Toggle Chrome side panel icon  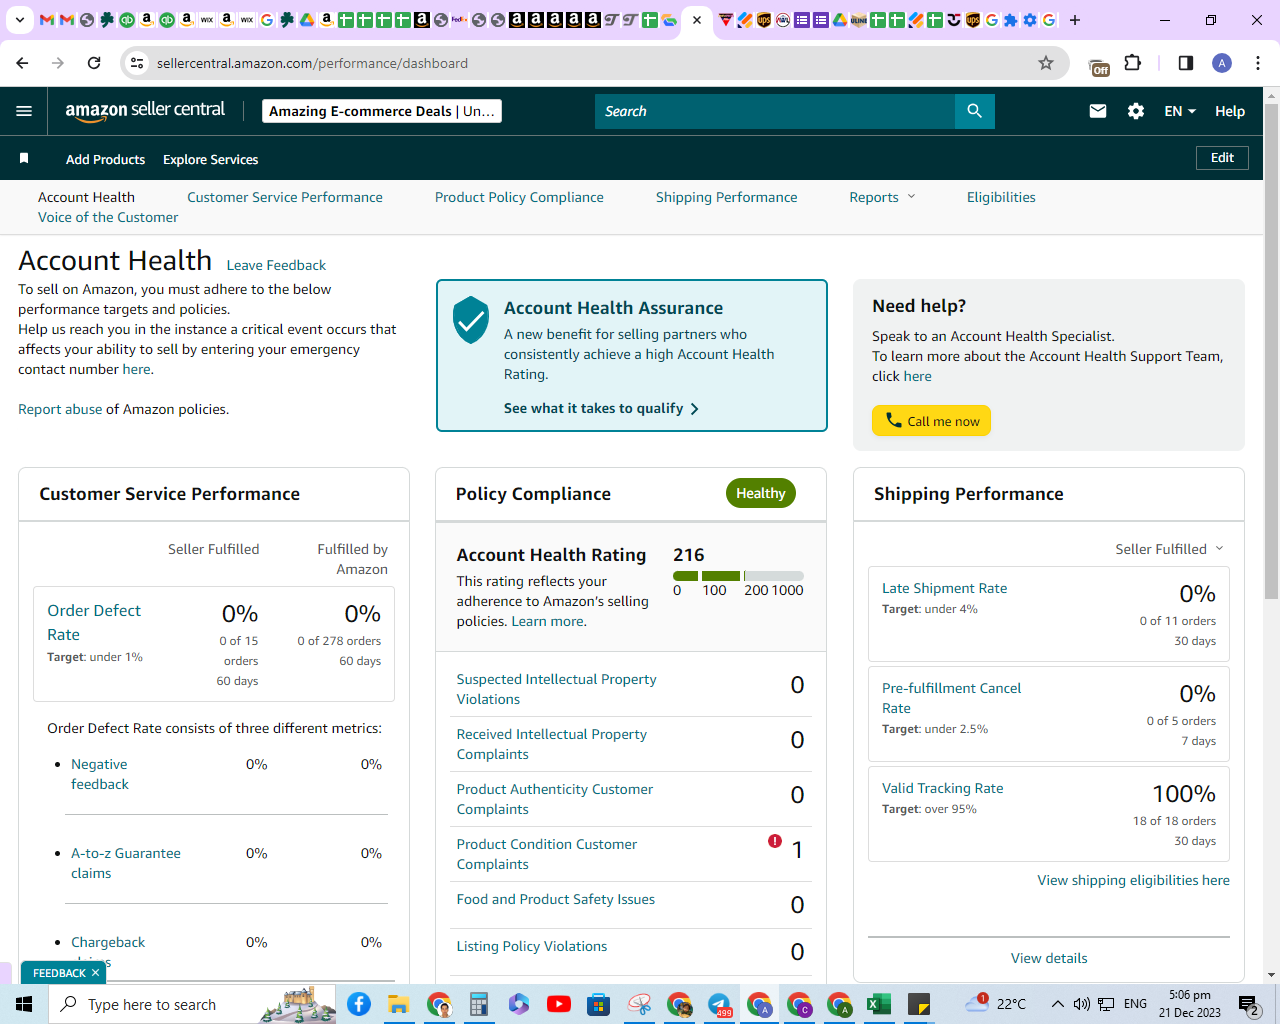coord(1186,63)
